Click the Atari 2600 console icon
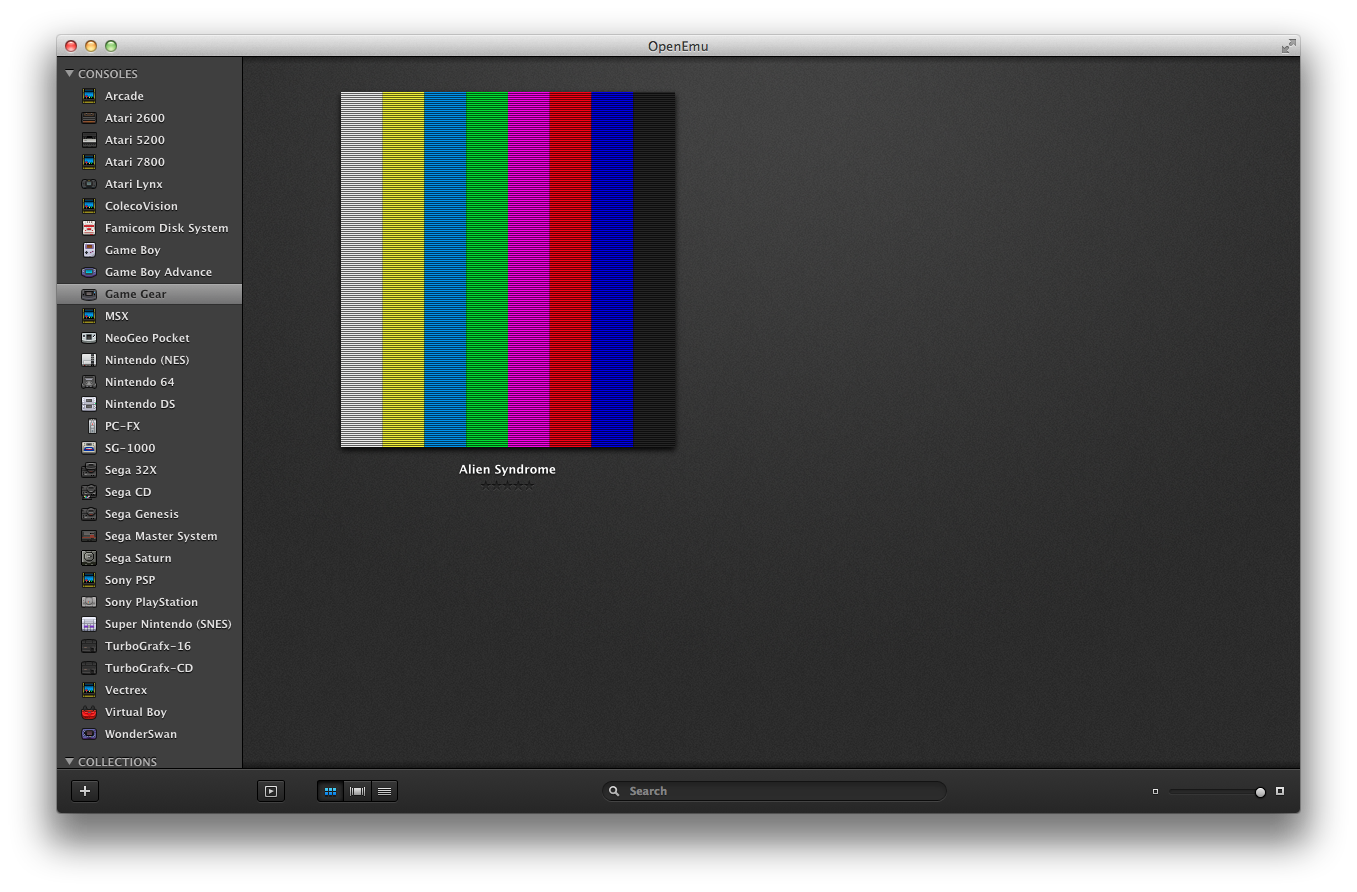 [x=89, y=118]
